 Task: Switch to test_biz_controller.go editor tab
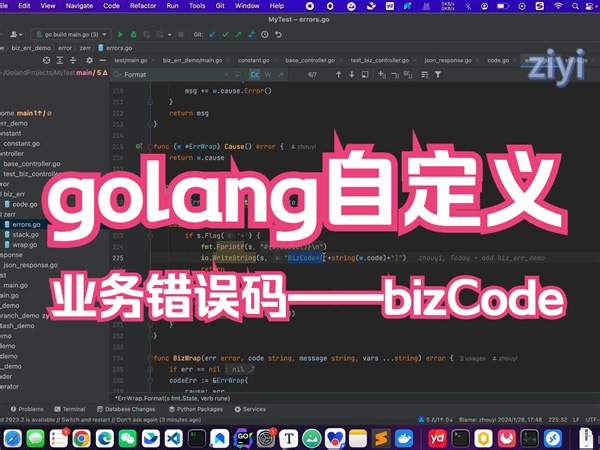coord(380,60)
